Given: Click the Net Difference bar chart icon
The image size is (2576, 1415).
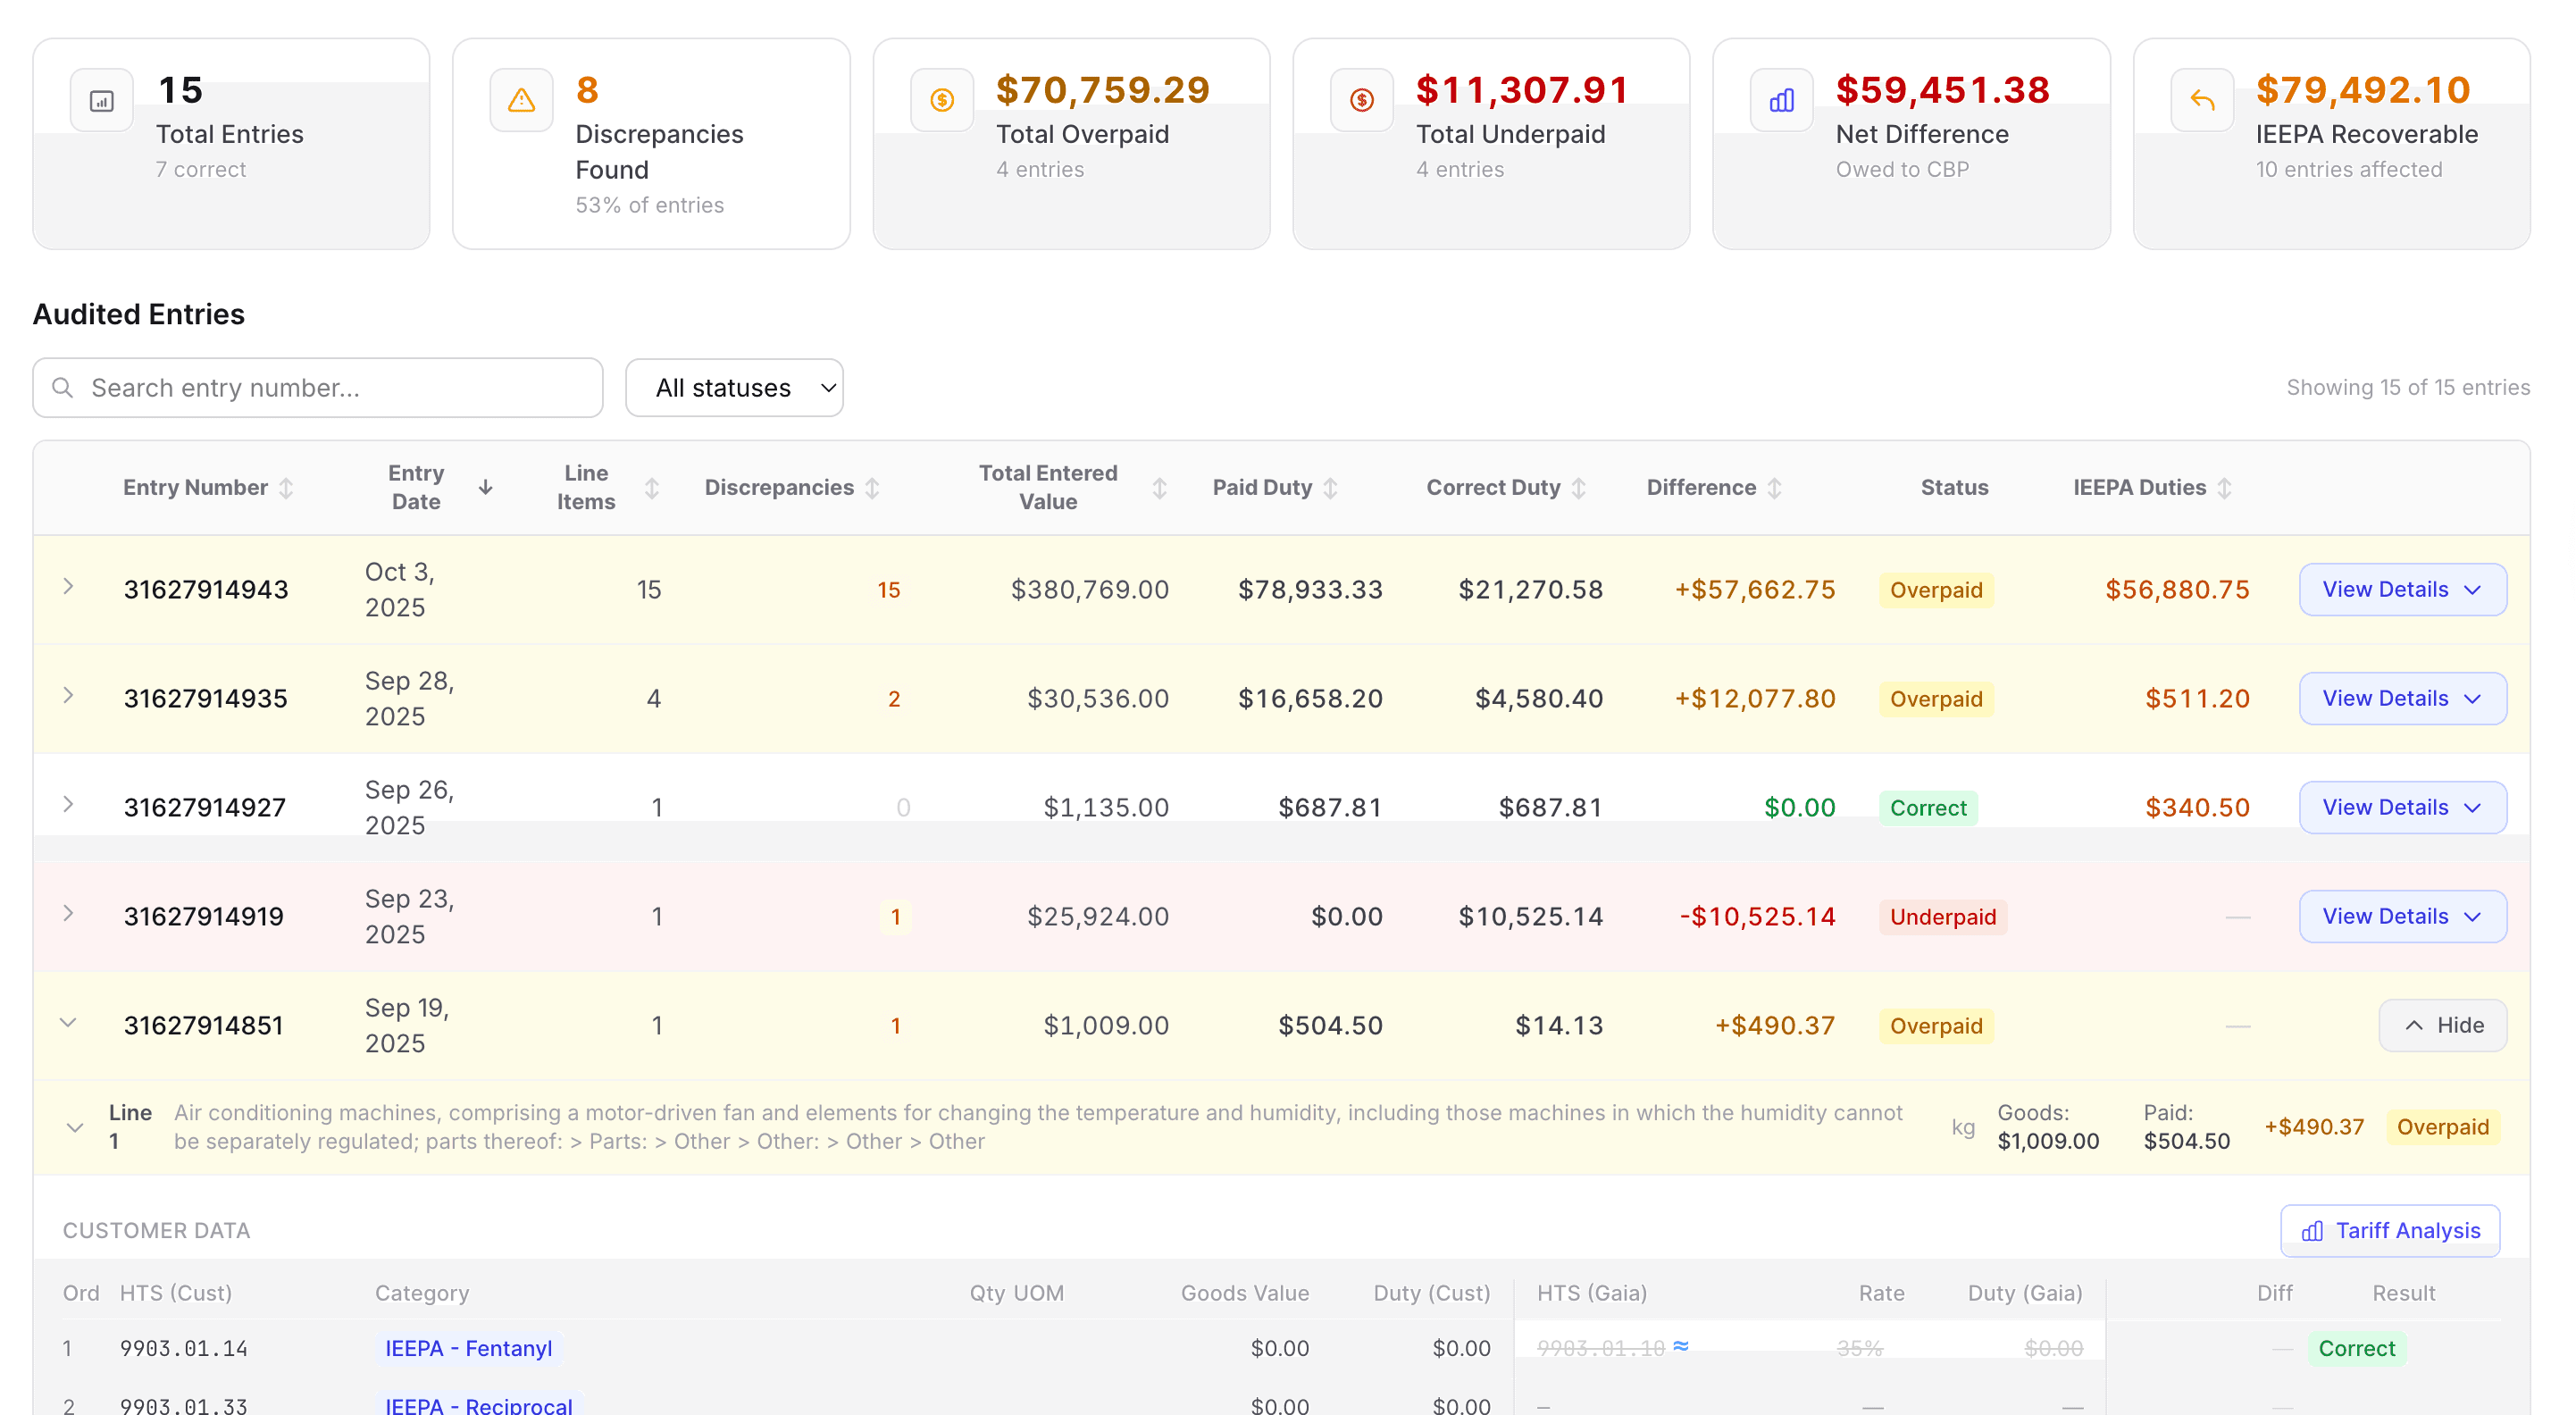Looking at the screenshot, I should point(1781,100).
